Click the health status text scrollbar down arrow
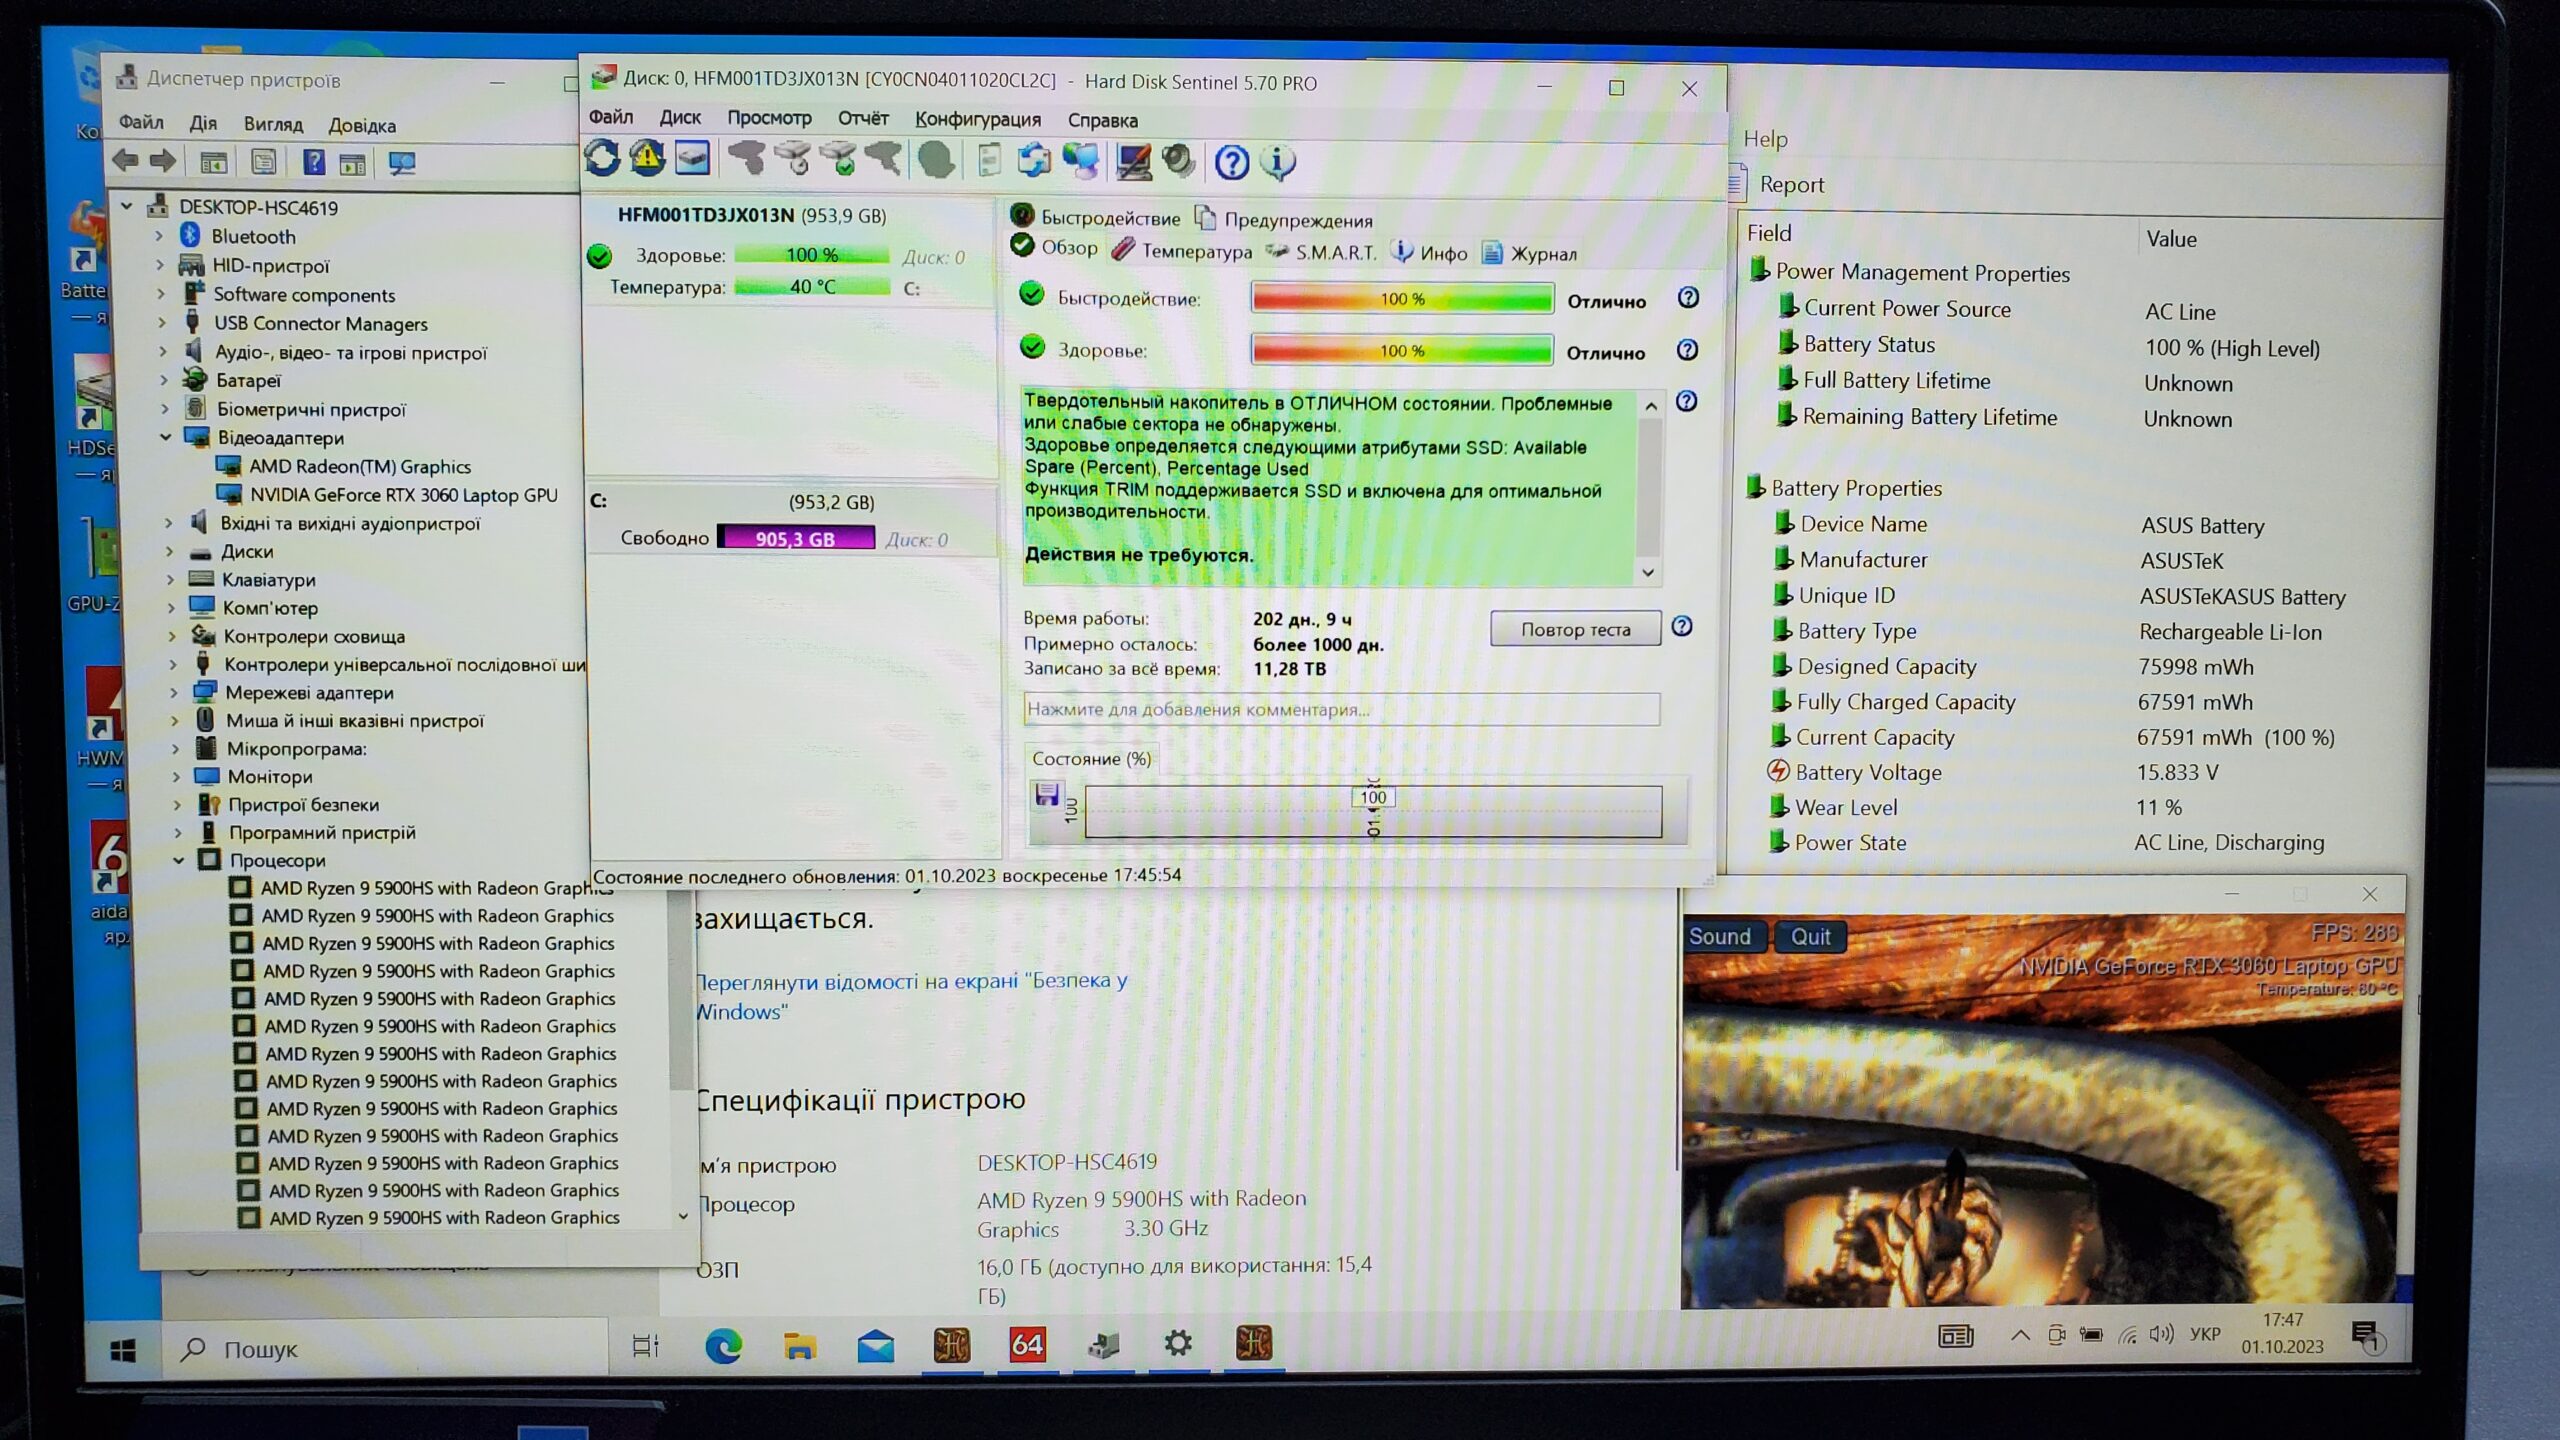The height and width of the screenshot is (1440, 2560). pyautogui.click(x=1649, y=573)
